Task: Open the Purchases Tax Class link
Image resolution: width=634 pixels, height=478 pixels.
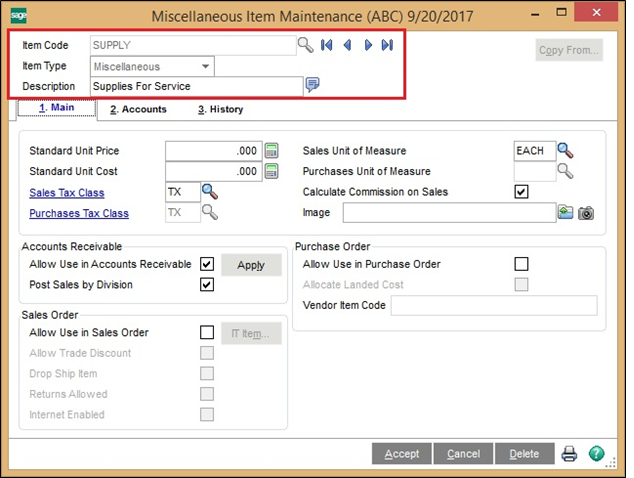Action: tap(79, 214)
